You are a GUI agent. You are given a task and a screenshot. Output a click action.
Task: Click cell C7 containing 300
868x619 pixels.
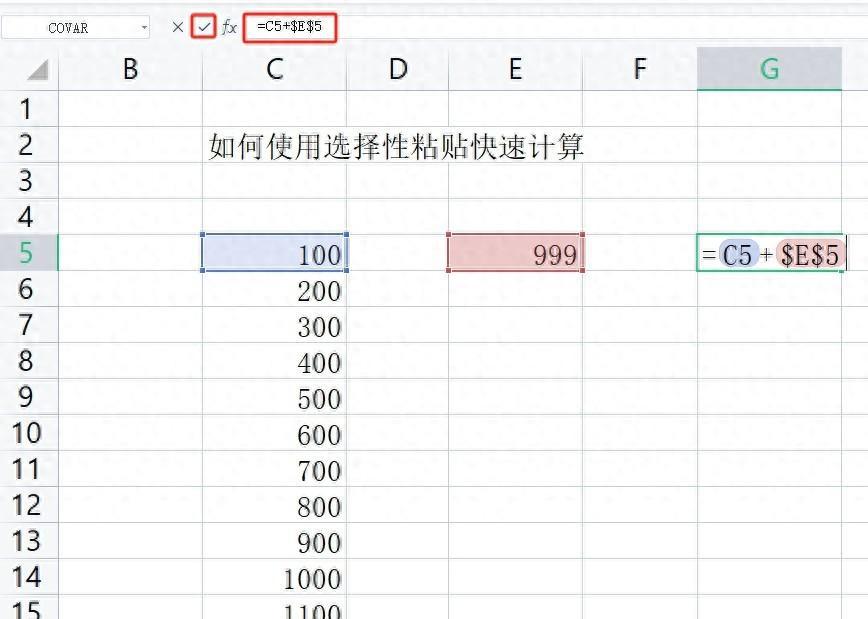275,324
